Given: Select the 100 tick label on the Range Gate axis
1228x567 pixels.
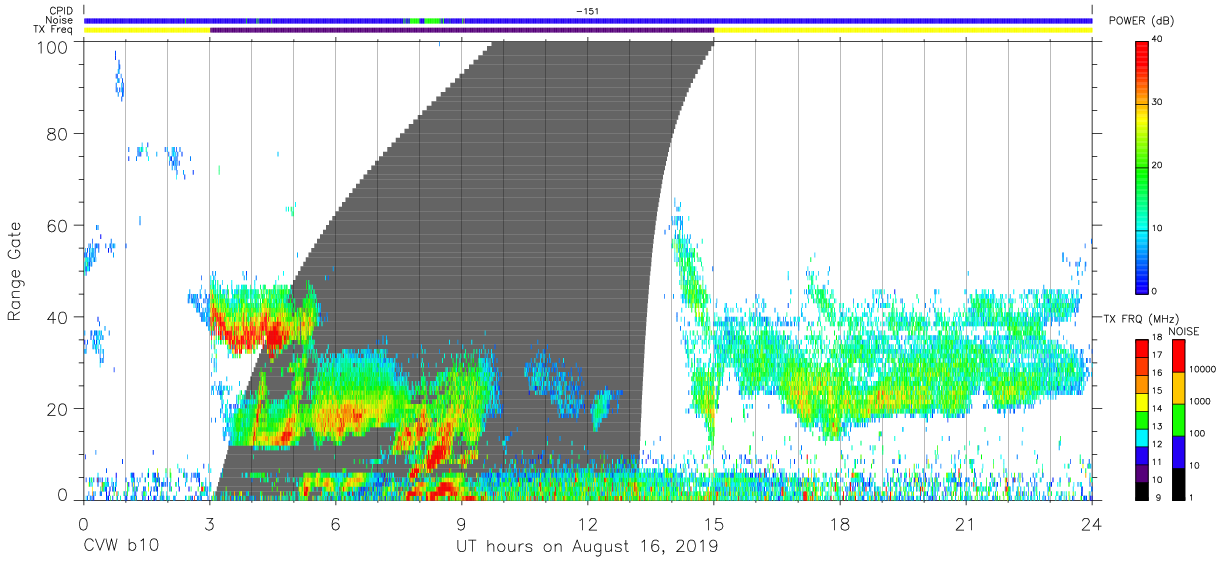Looking at the screenshot, I should click(x=51, y=46).
